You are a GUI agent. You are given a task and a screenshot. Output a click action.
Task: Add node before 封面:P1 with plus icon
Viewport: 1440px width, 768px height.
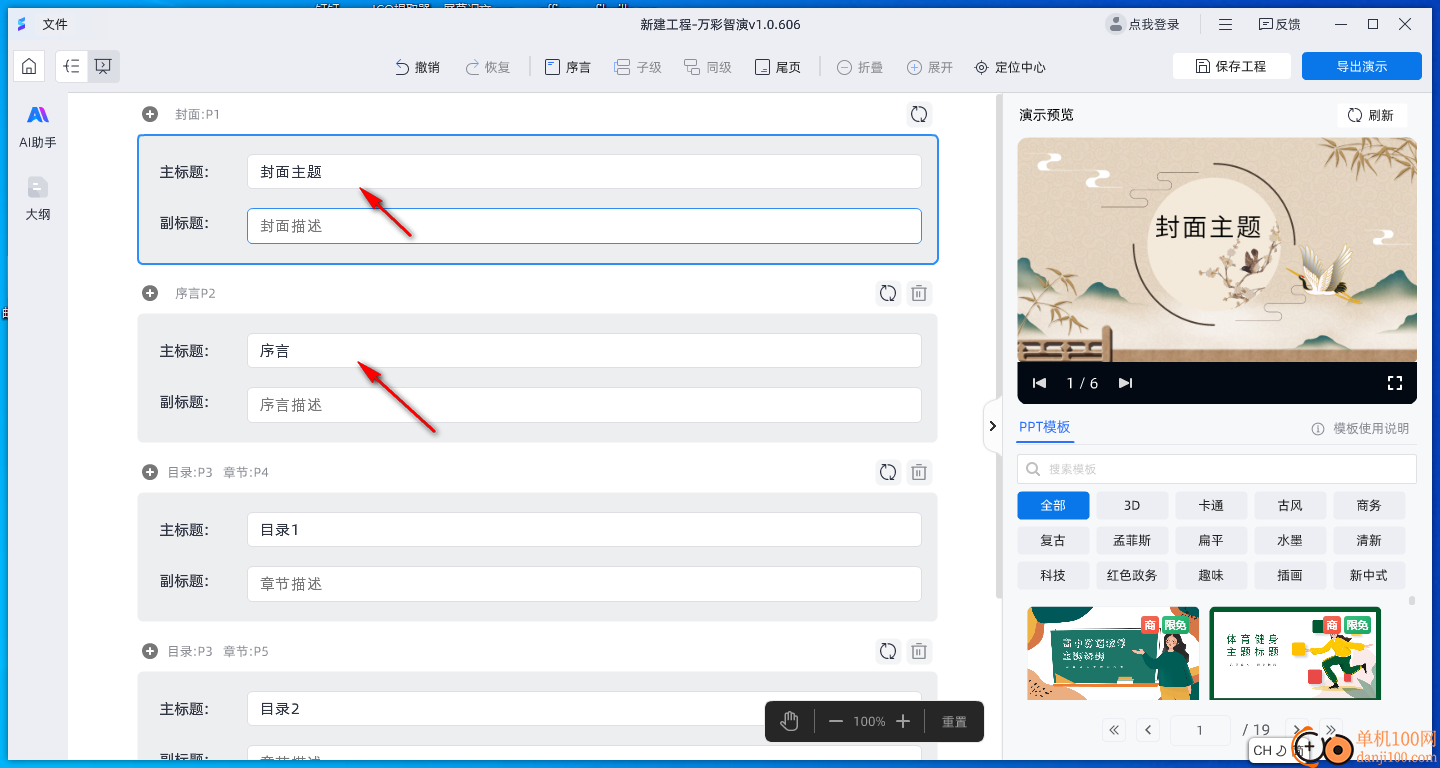point(150,114)
